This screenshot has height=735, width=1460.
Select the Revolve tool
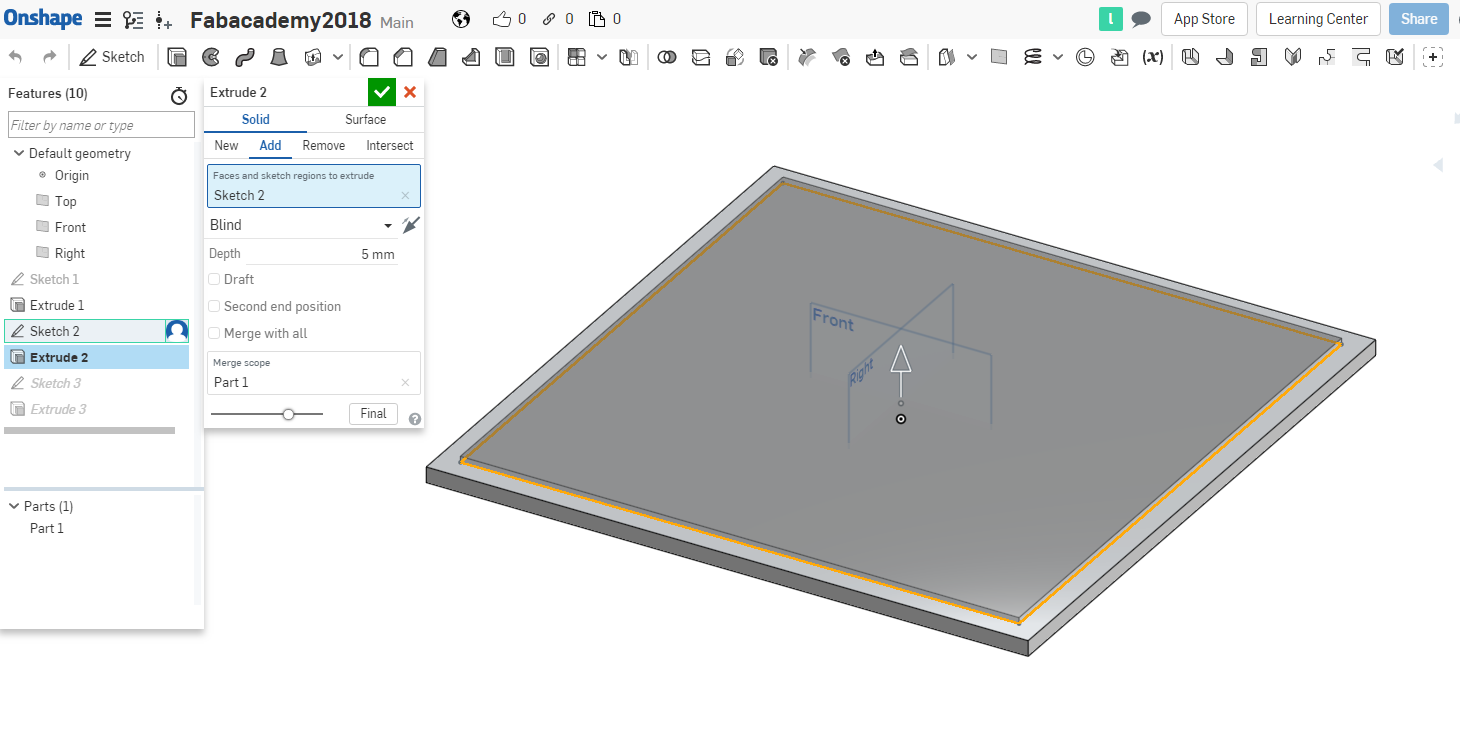coord(210,57)
